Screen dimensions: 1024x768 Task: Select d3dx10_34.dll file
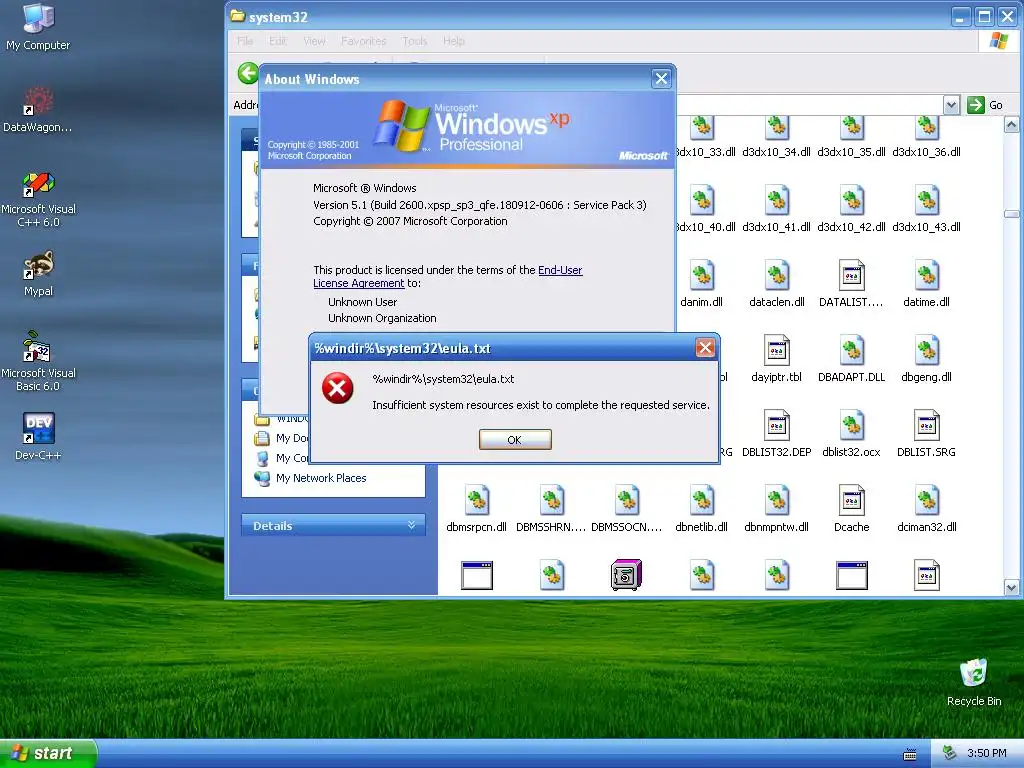[776, 137]
